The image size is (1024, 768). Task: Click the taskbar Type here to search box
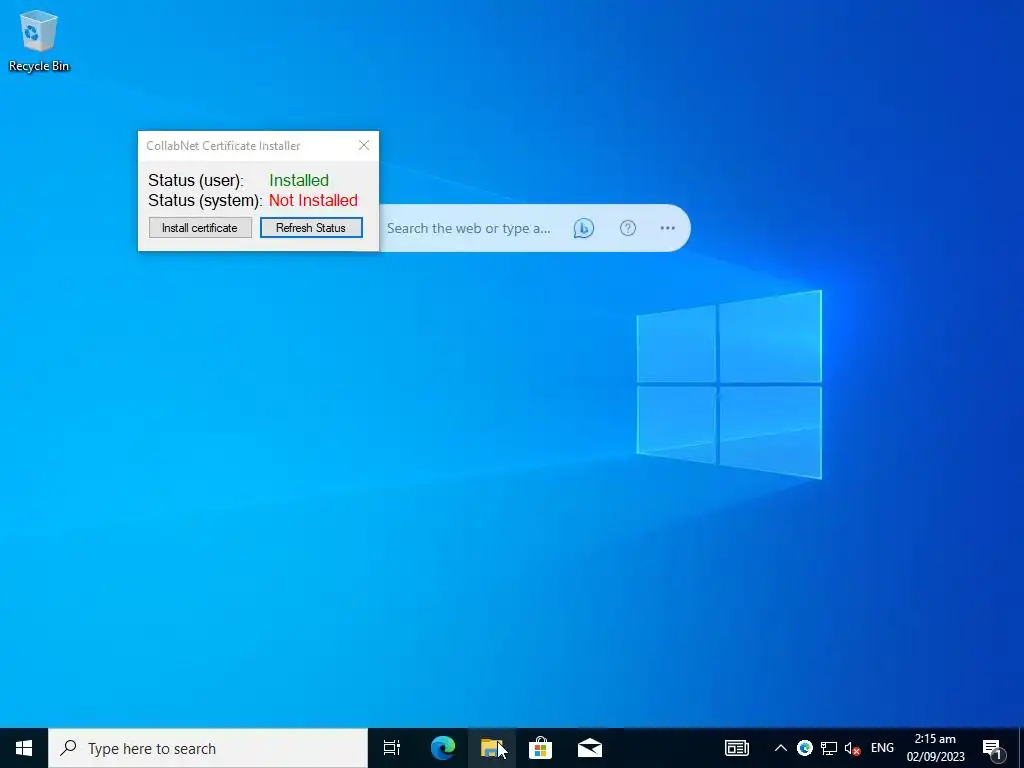click(208, 748)
